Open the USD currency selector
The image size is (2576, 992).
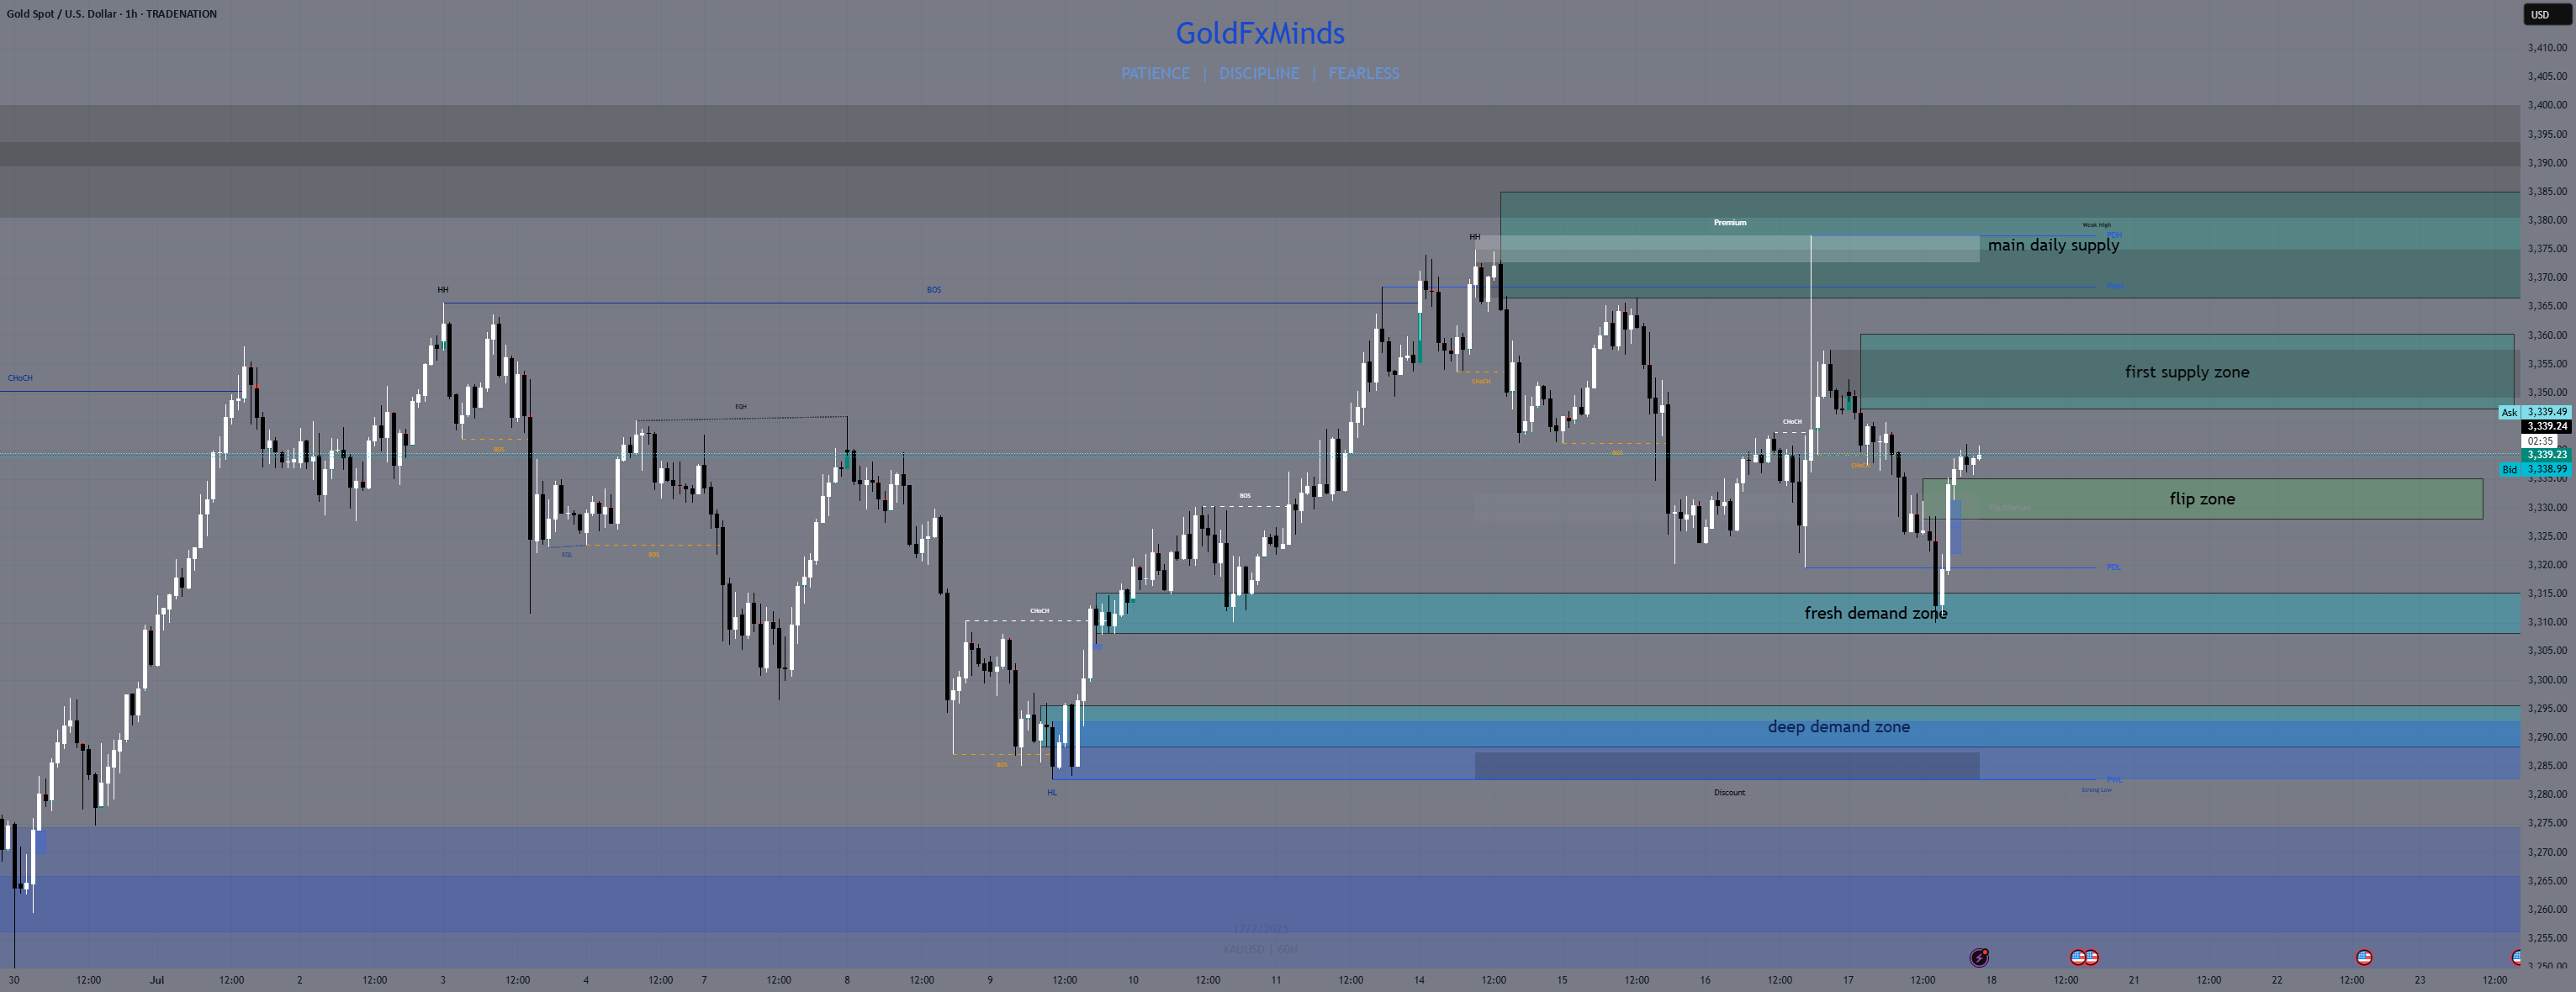[x=2546, y=14]
